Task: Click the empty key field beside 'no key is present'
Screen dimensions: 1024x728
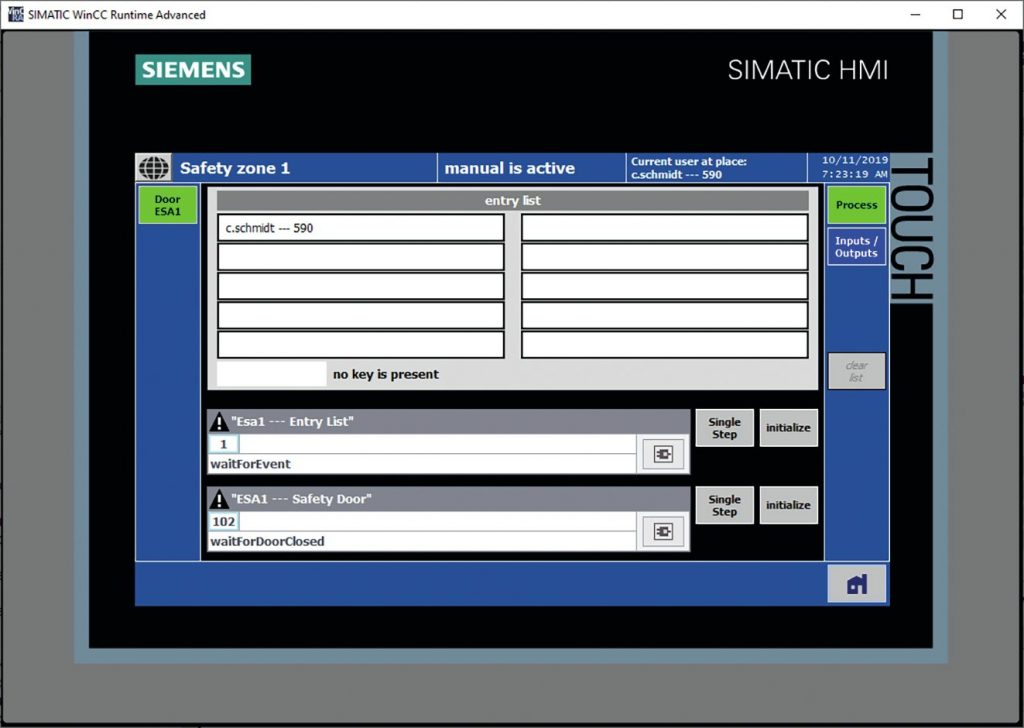Action: coord(271,374)
